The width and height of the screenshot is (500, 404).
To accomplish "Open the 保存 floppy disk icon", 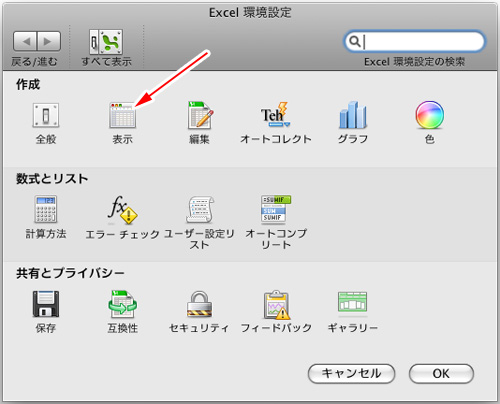I will 46,304.
